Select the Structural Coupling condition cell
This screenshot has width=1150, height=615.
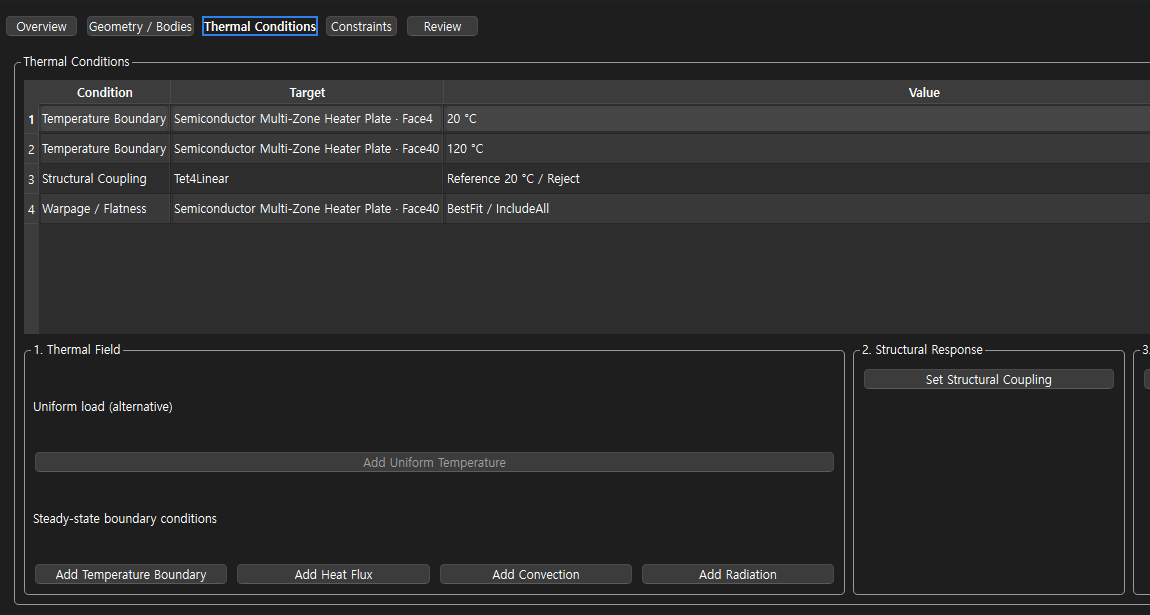coord(105,179)
